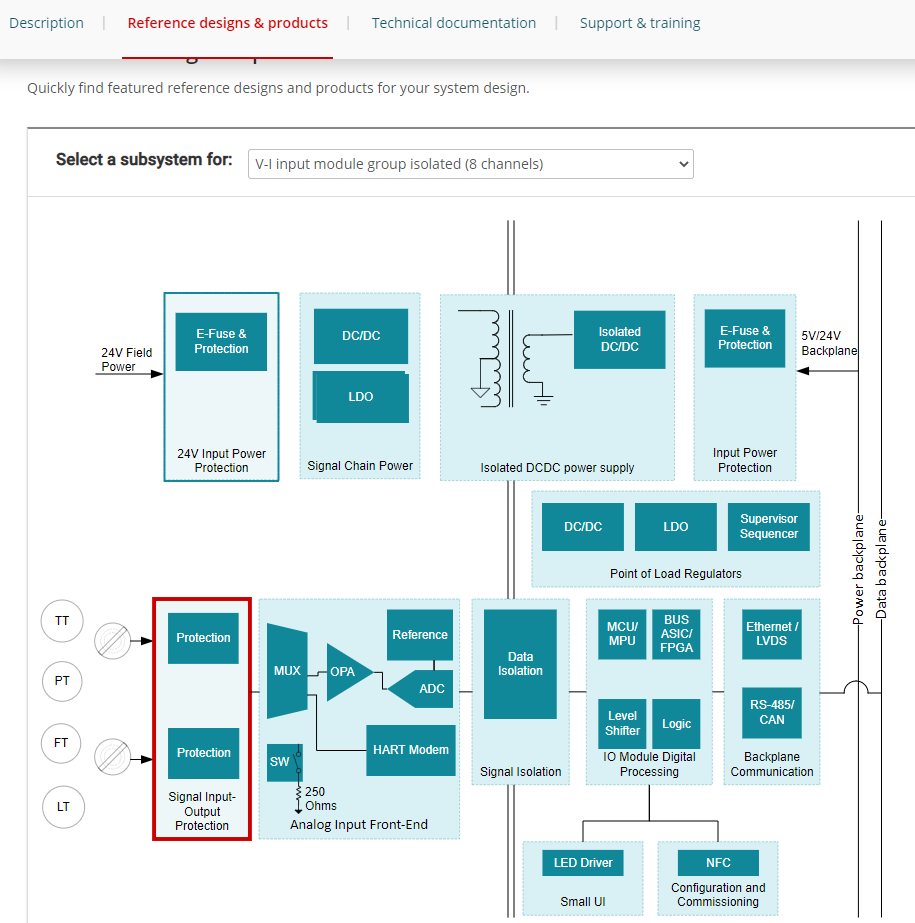This screenshot has height=923, width=915.
Task: Click 'Power backplane' vertical label
Action: 858,569
